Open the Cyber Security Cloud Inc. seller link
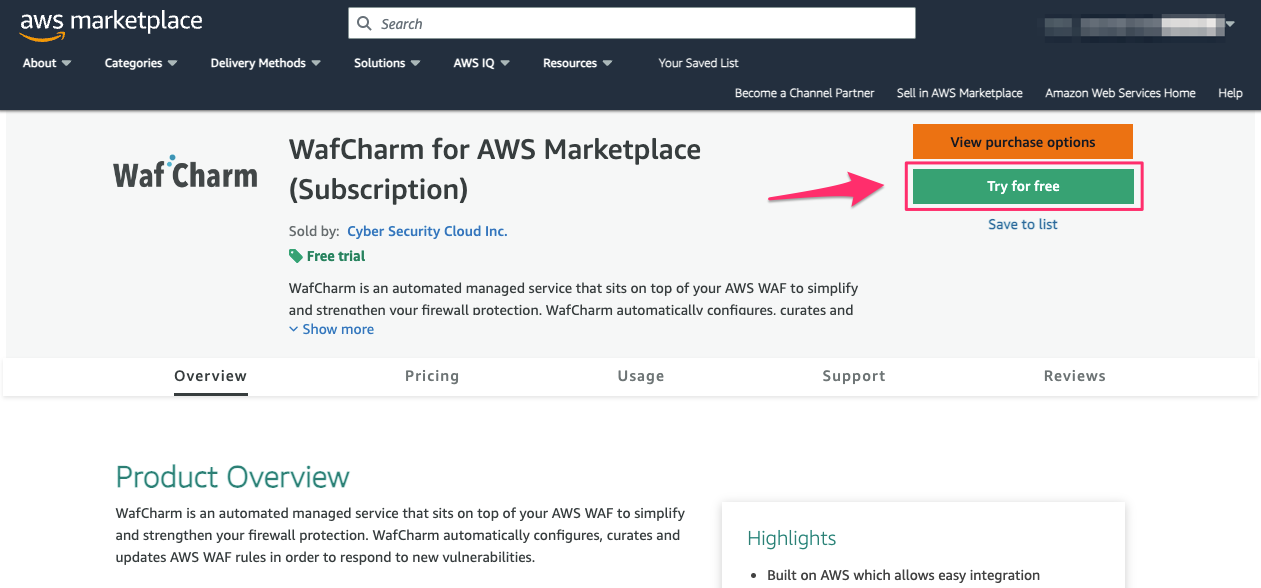Image resolution: width=1261 pixels, height=588 pixels. (427, 231)
